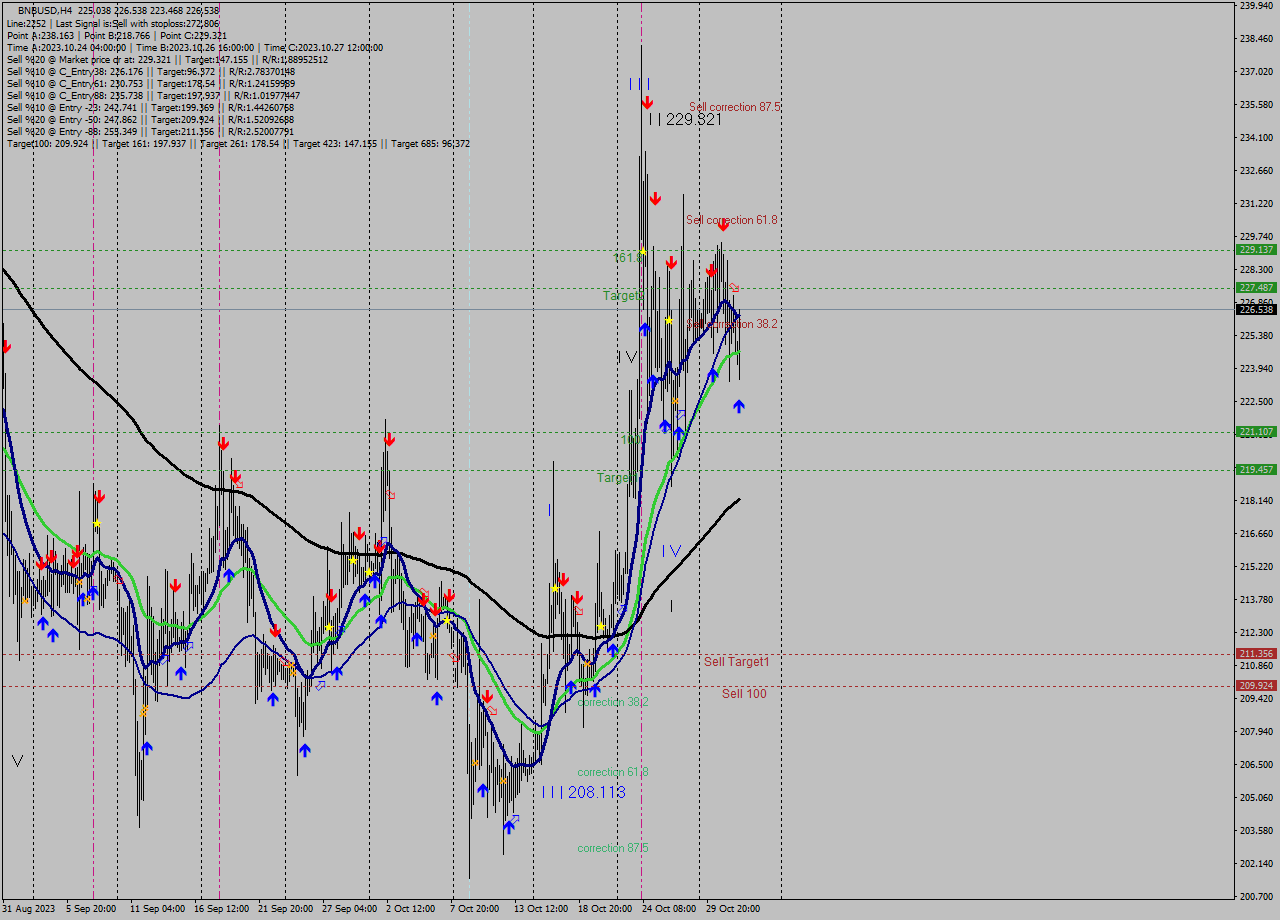1280x920 pixels.
Task: Click the red sell arrow at the 2 Oct peak
Action: [x=388, y=438]
